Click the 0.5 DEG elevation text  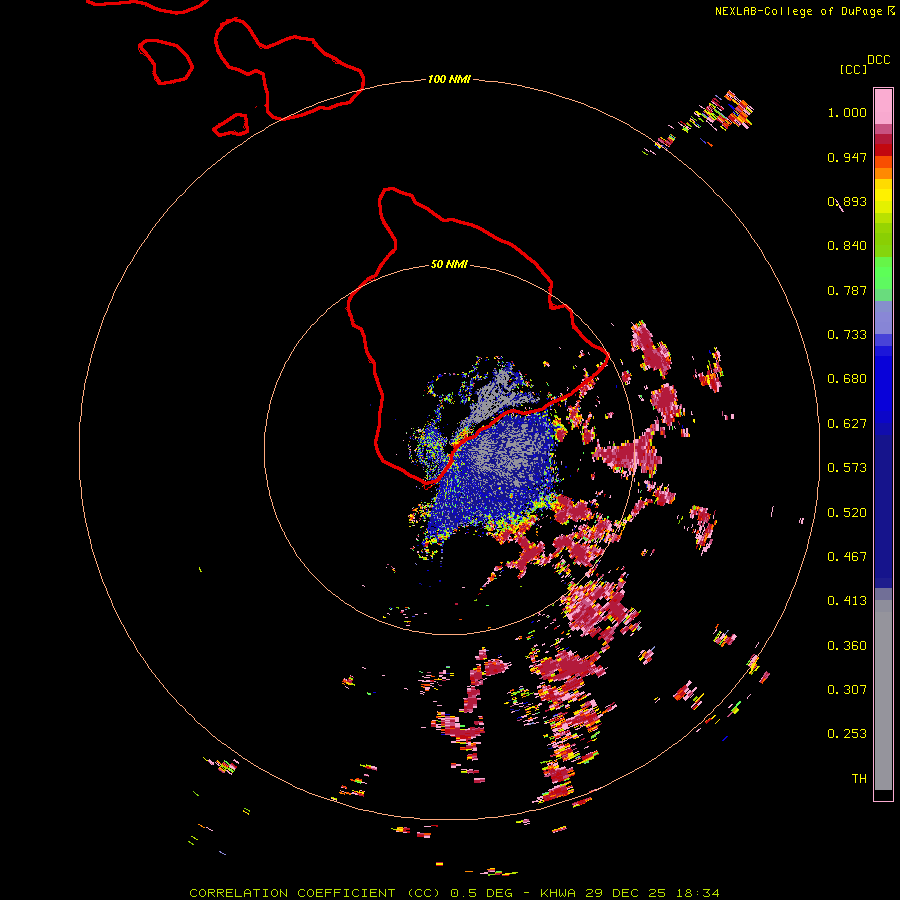(481, 893)
